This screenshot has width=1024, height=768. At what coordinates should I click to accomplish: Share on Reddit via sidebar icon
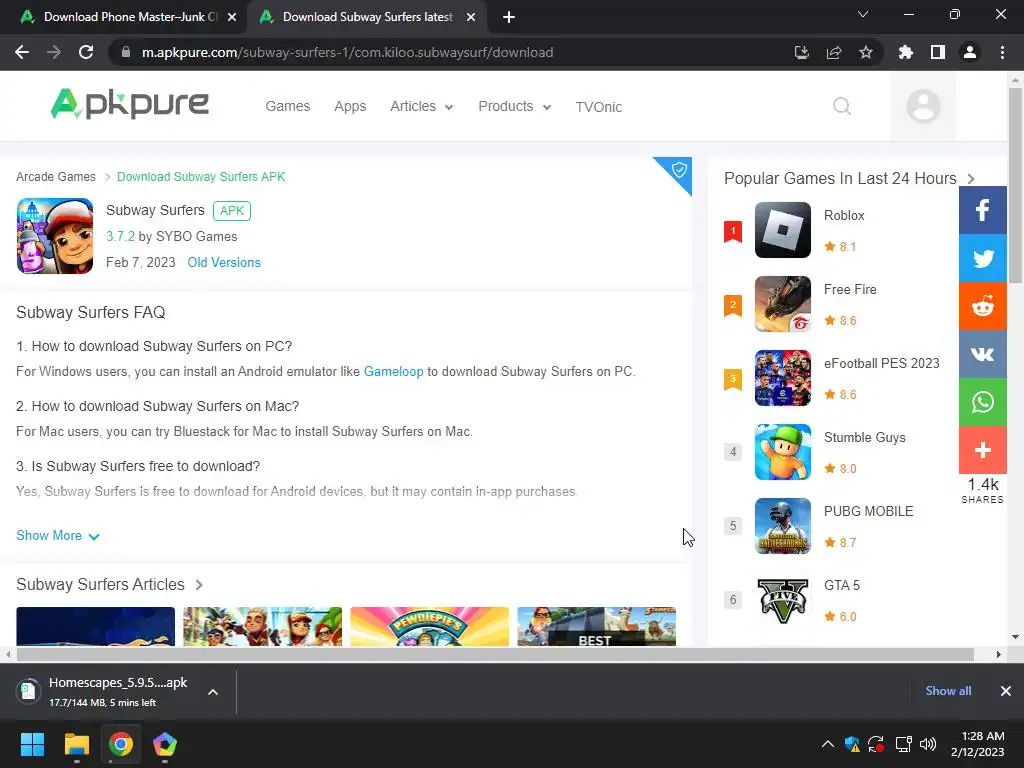coord(982,306)
